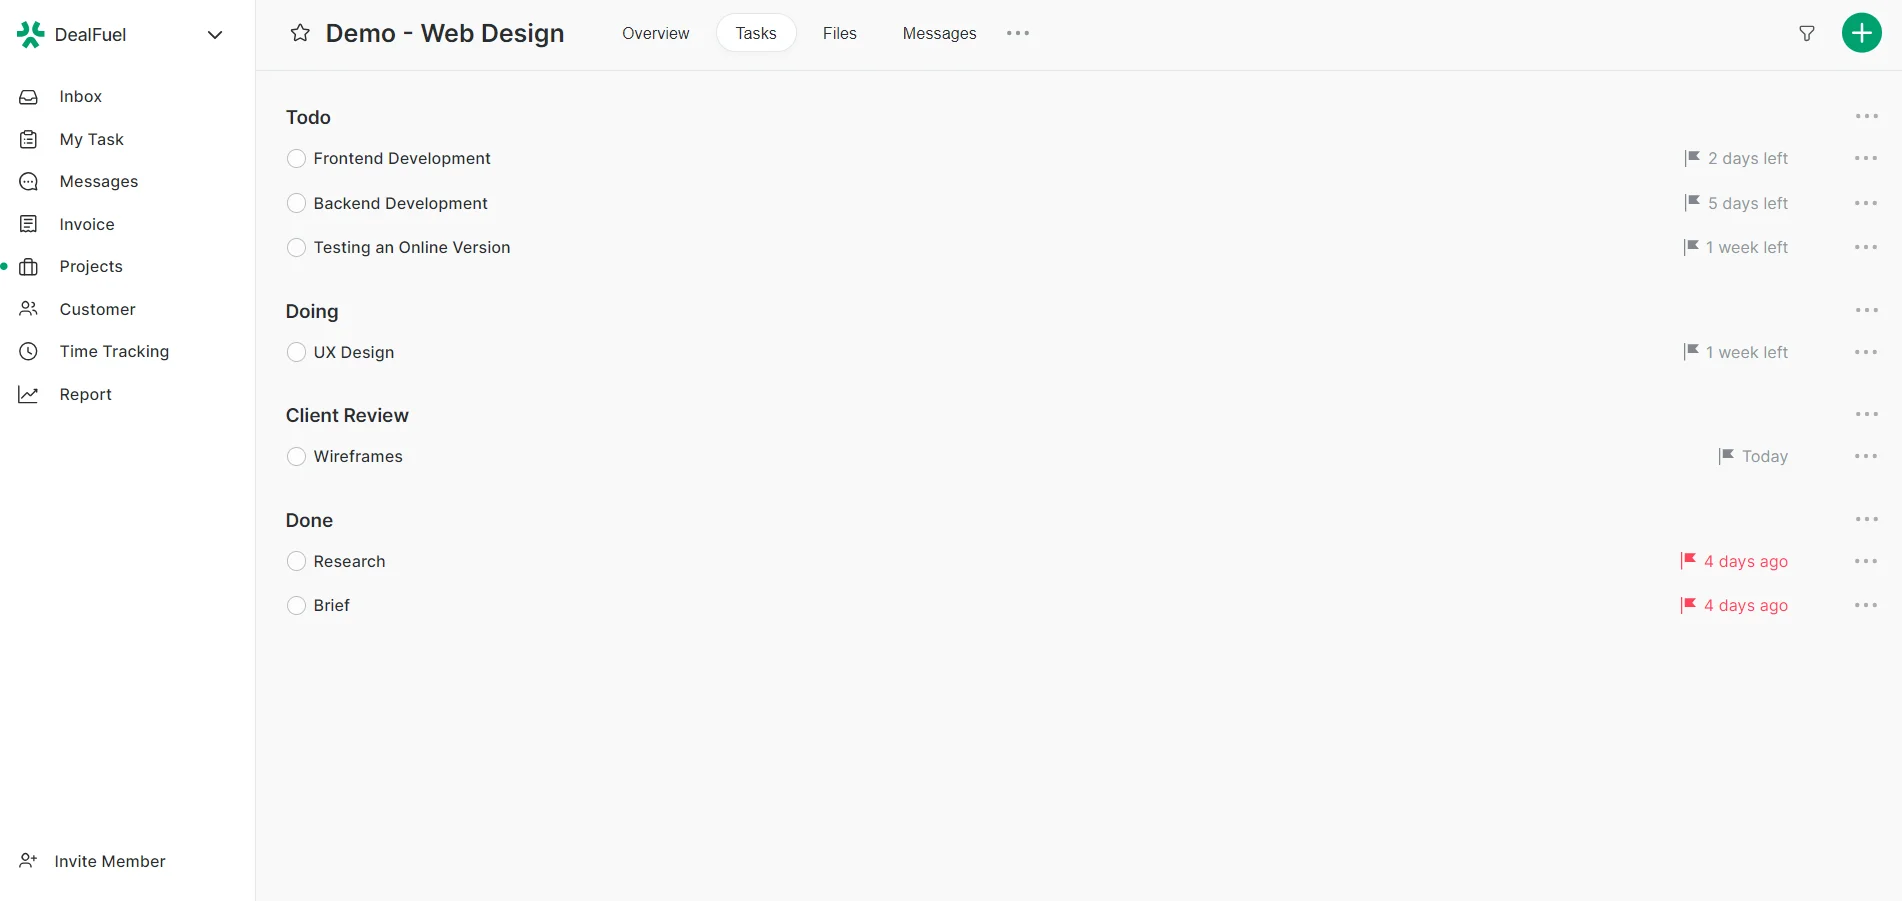Open the filter icon in top right

[1807, 33]
